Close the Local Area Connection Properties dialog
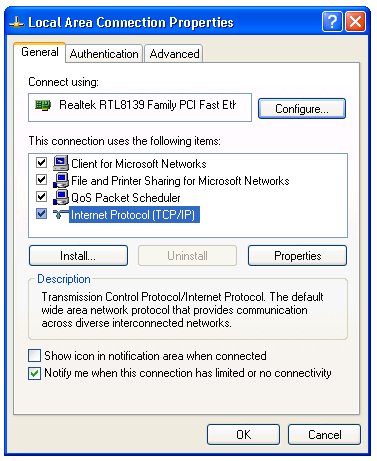This screenshot has height=461, width=377. coord(356,22)
